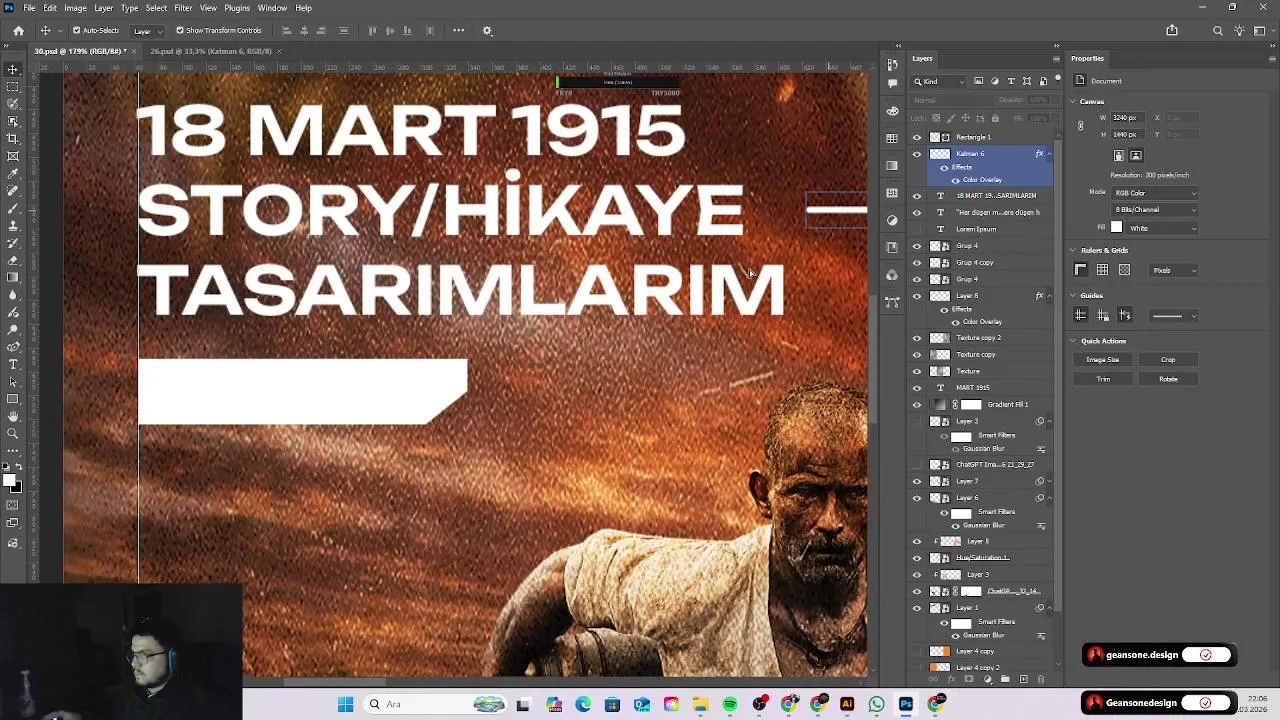
Task: Select the Rectangle shape tool
Action: (x=13, y=399)
